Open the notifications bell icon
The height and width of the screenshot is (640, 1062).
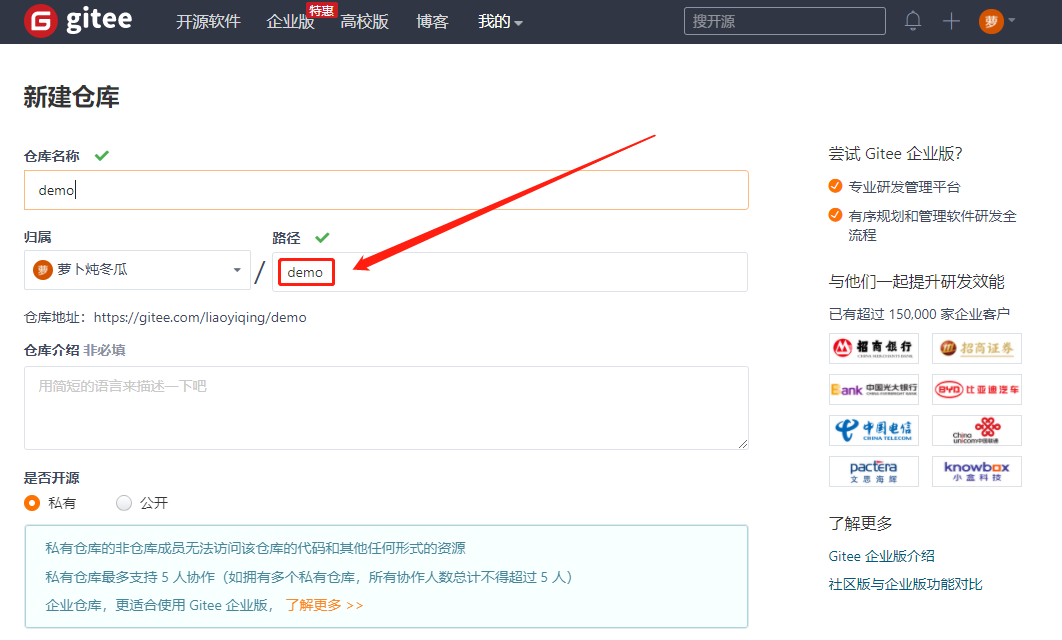click(913, 21)
